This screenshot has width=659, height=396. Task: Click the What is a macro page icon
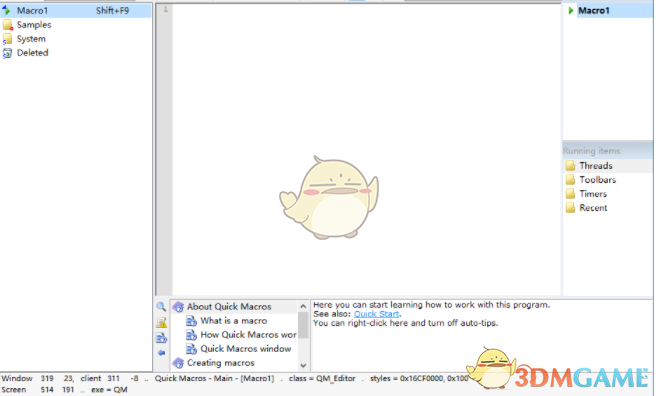(191, 321)
